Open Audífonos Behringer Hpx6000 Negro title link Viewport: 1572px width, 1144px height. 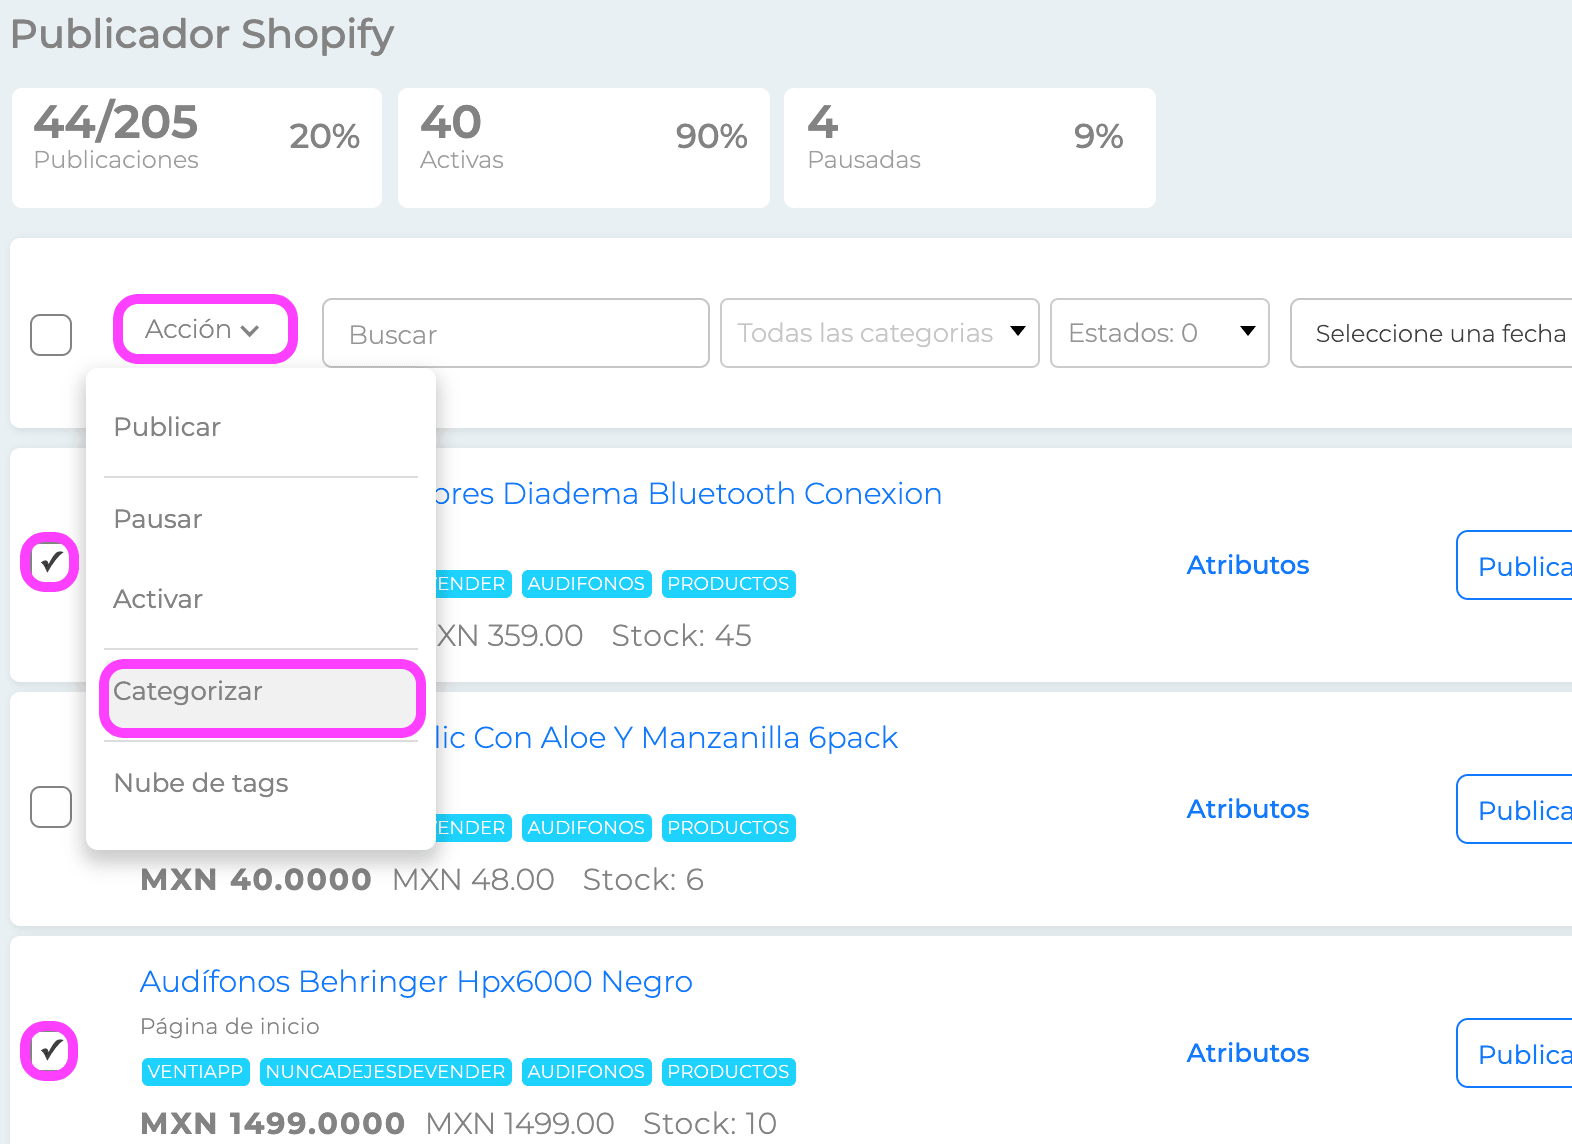(416, 982)
